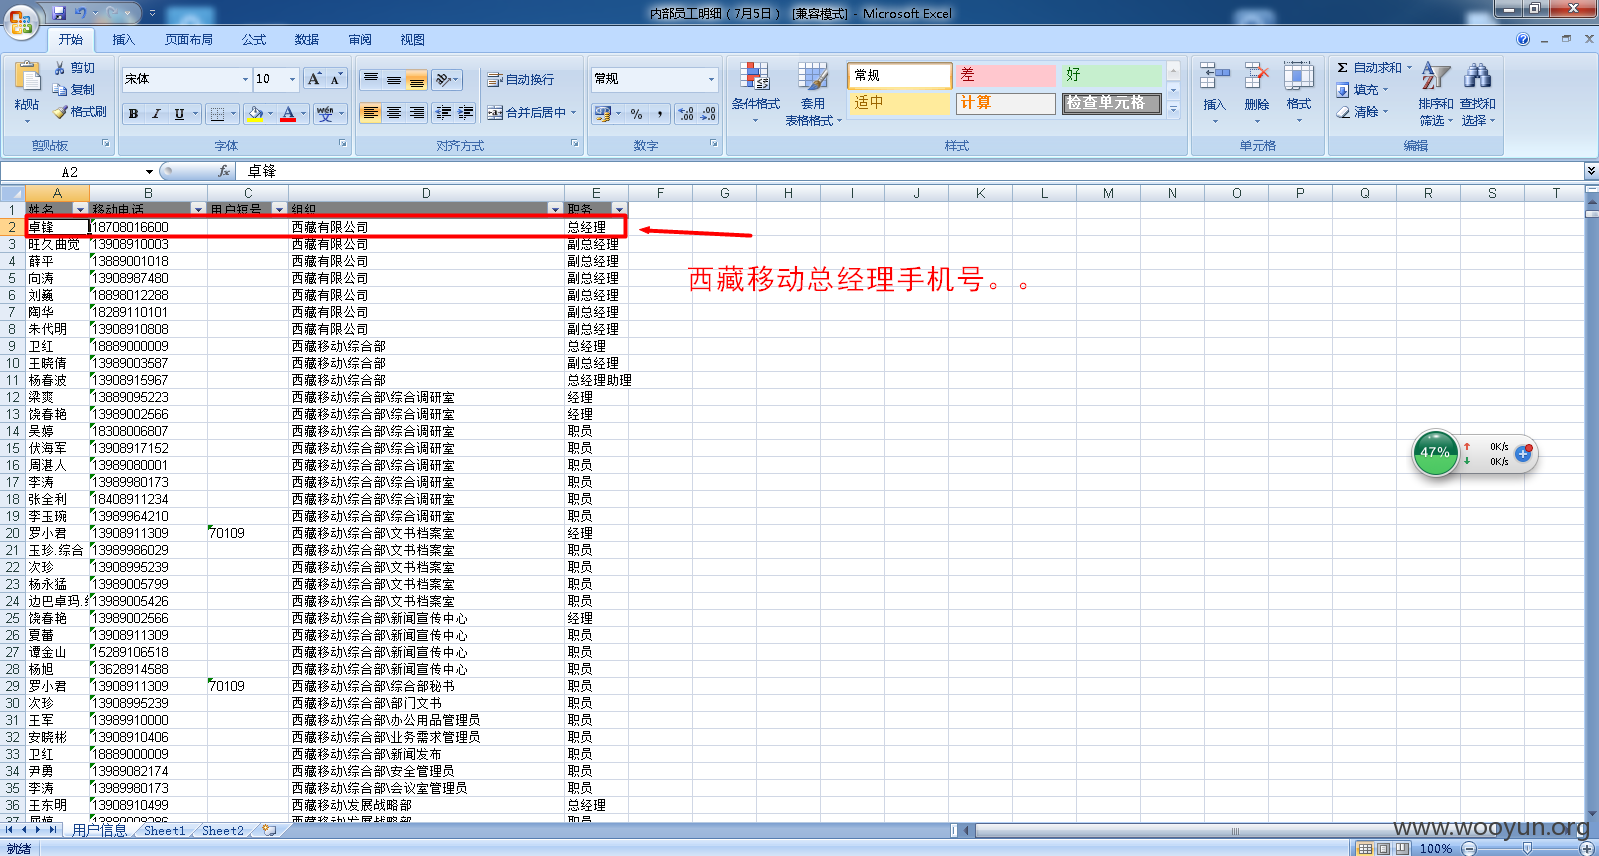Viewport: 1599px width, 856px height.
Task: Apply the 检查单元格 cell style
Action: [x=1112, y=103]
